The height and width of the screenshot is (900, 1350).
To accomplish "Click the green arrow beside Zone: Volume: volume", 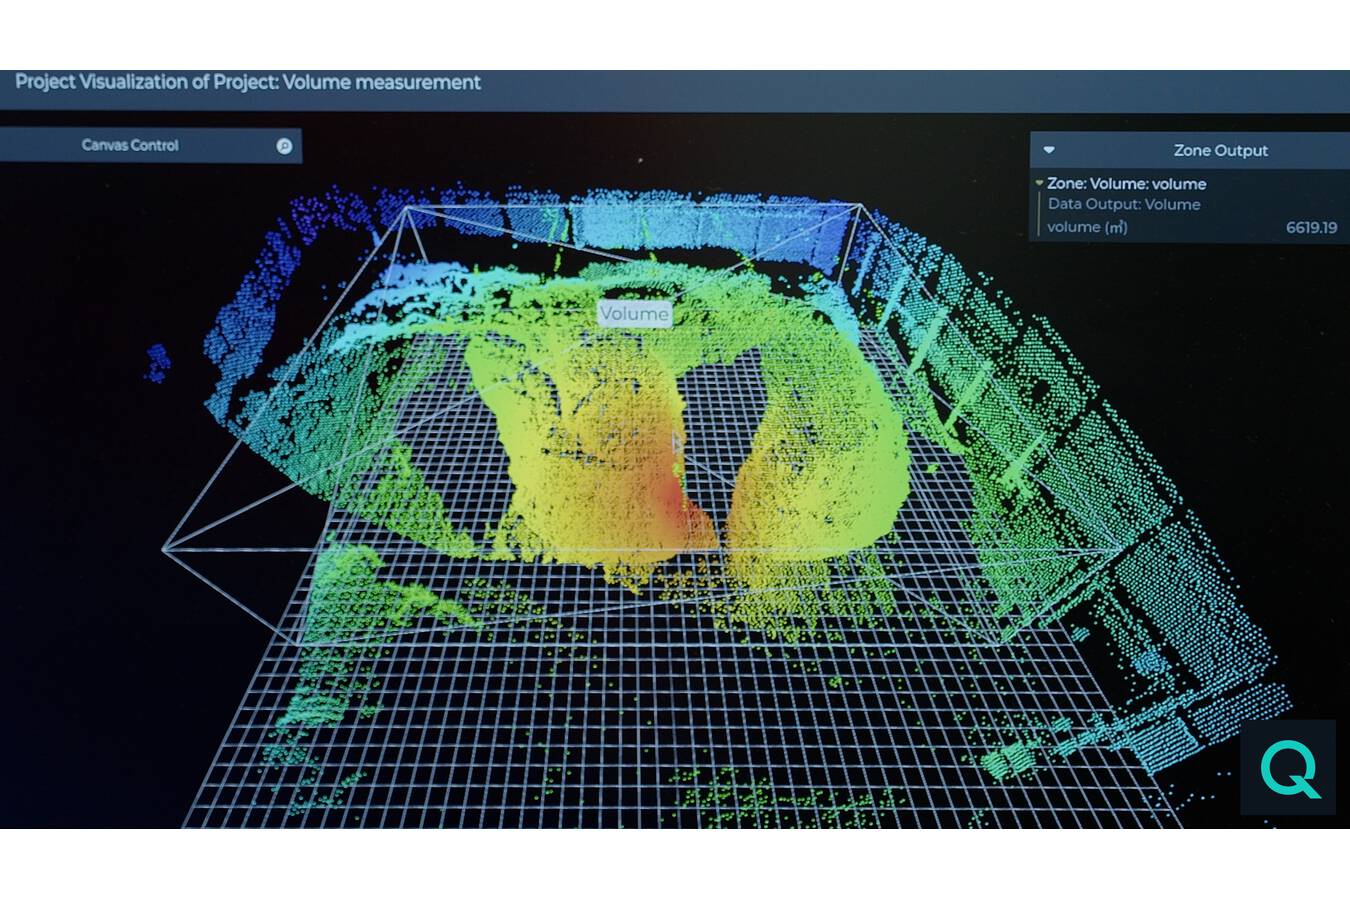I will (1038, 184).
